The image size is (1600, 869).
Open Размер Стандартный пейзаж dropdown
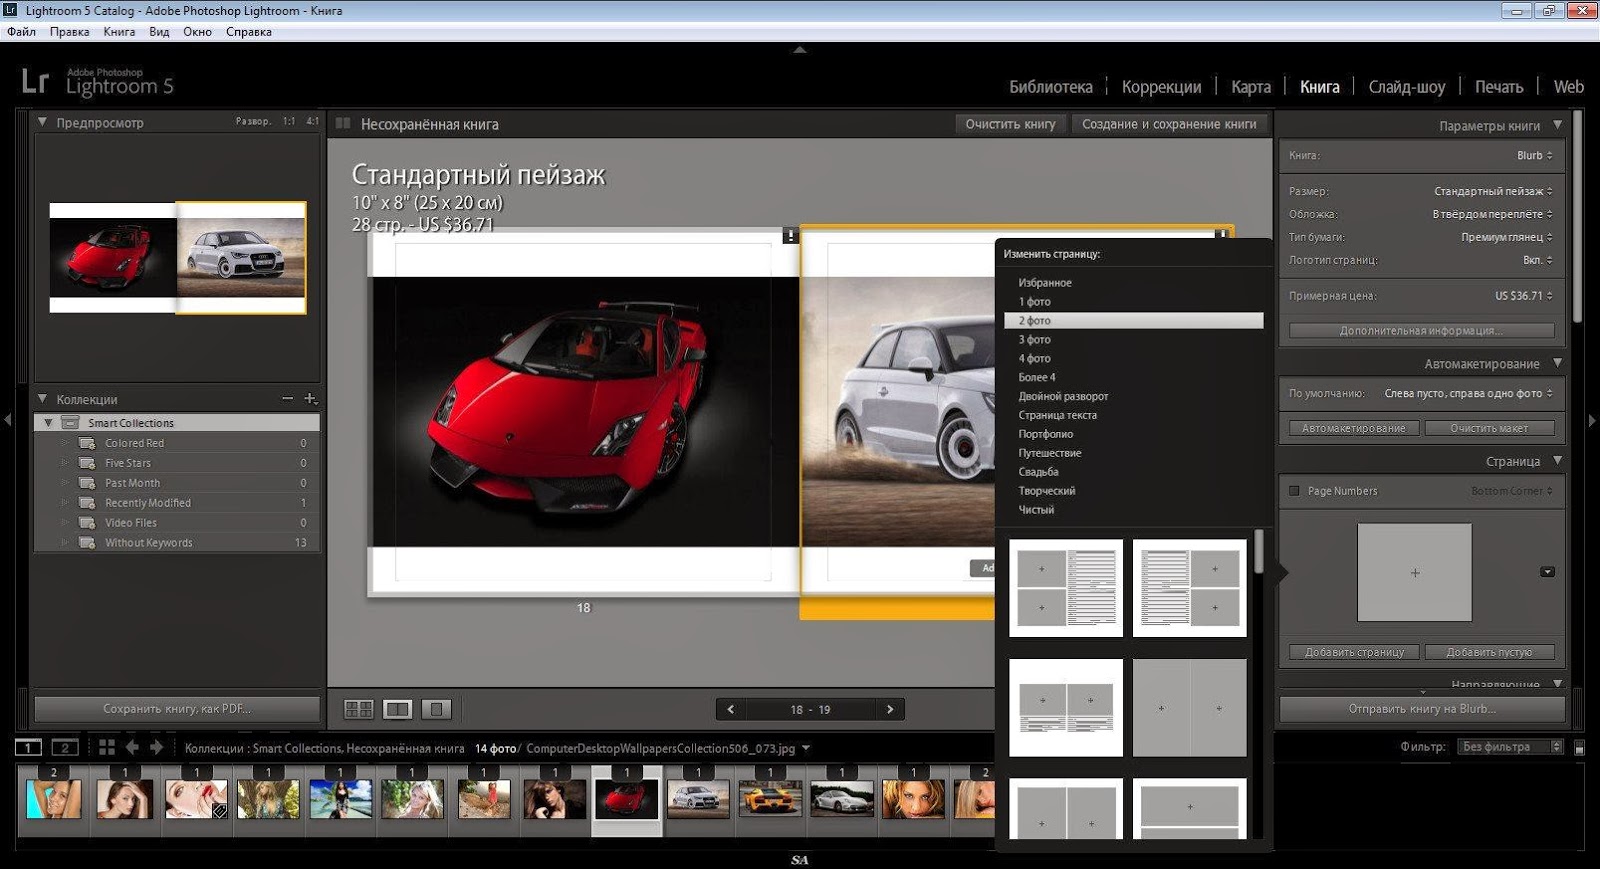(x=1493, y=190)
